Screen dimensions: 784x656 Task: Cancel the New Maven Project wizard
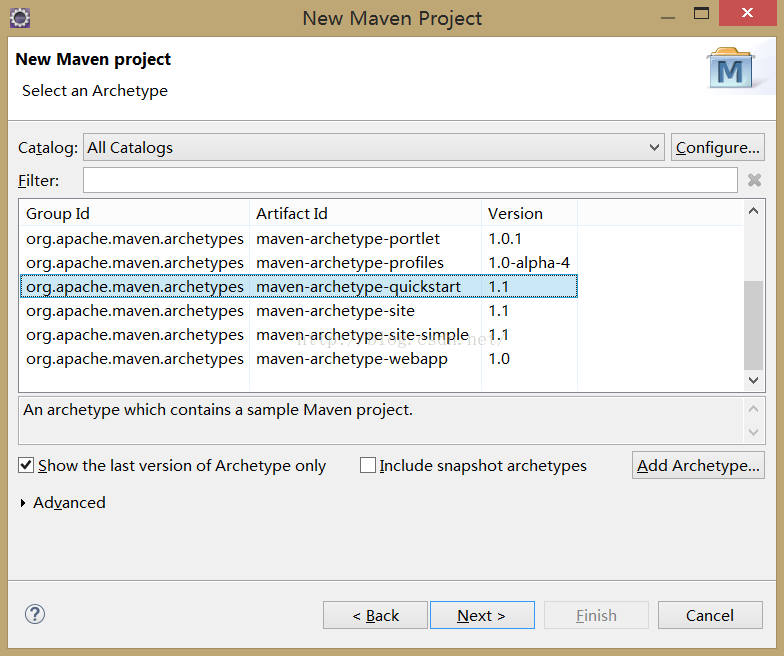tap(710, 615)
